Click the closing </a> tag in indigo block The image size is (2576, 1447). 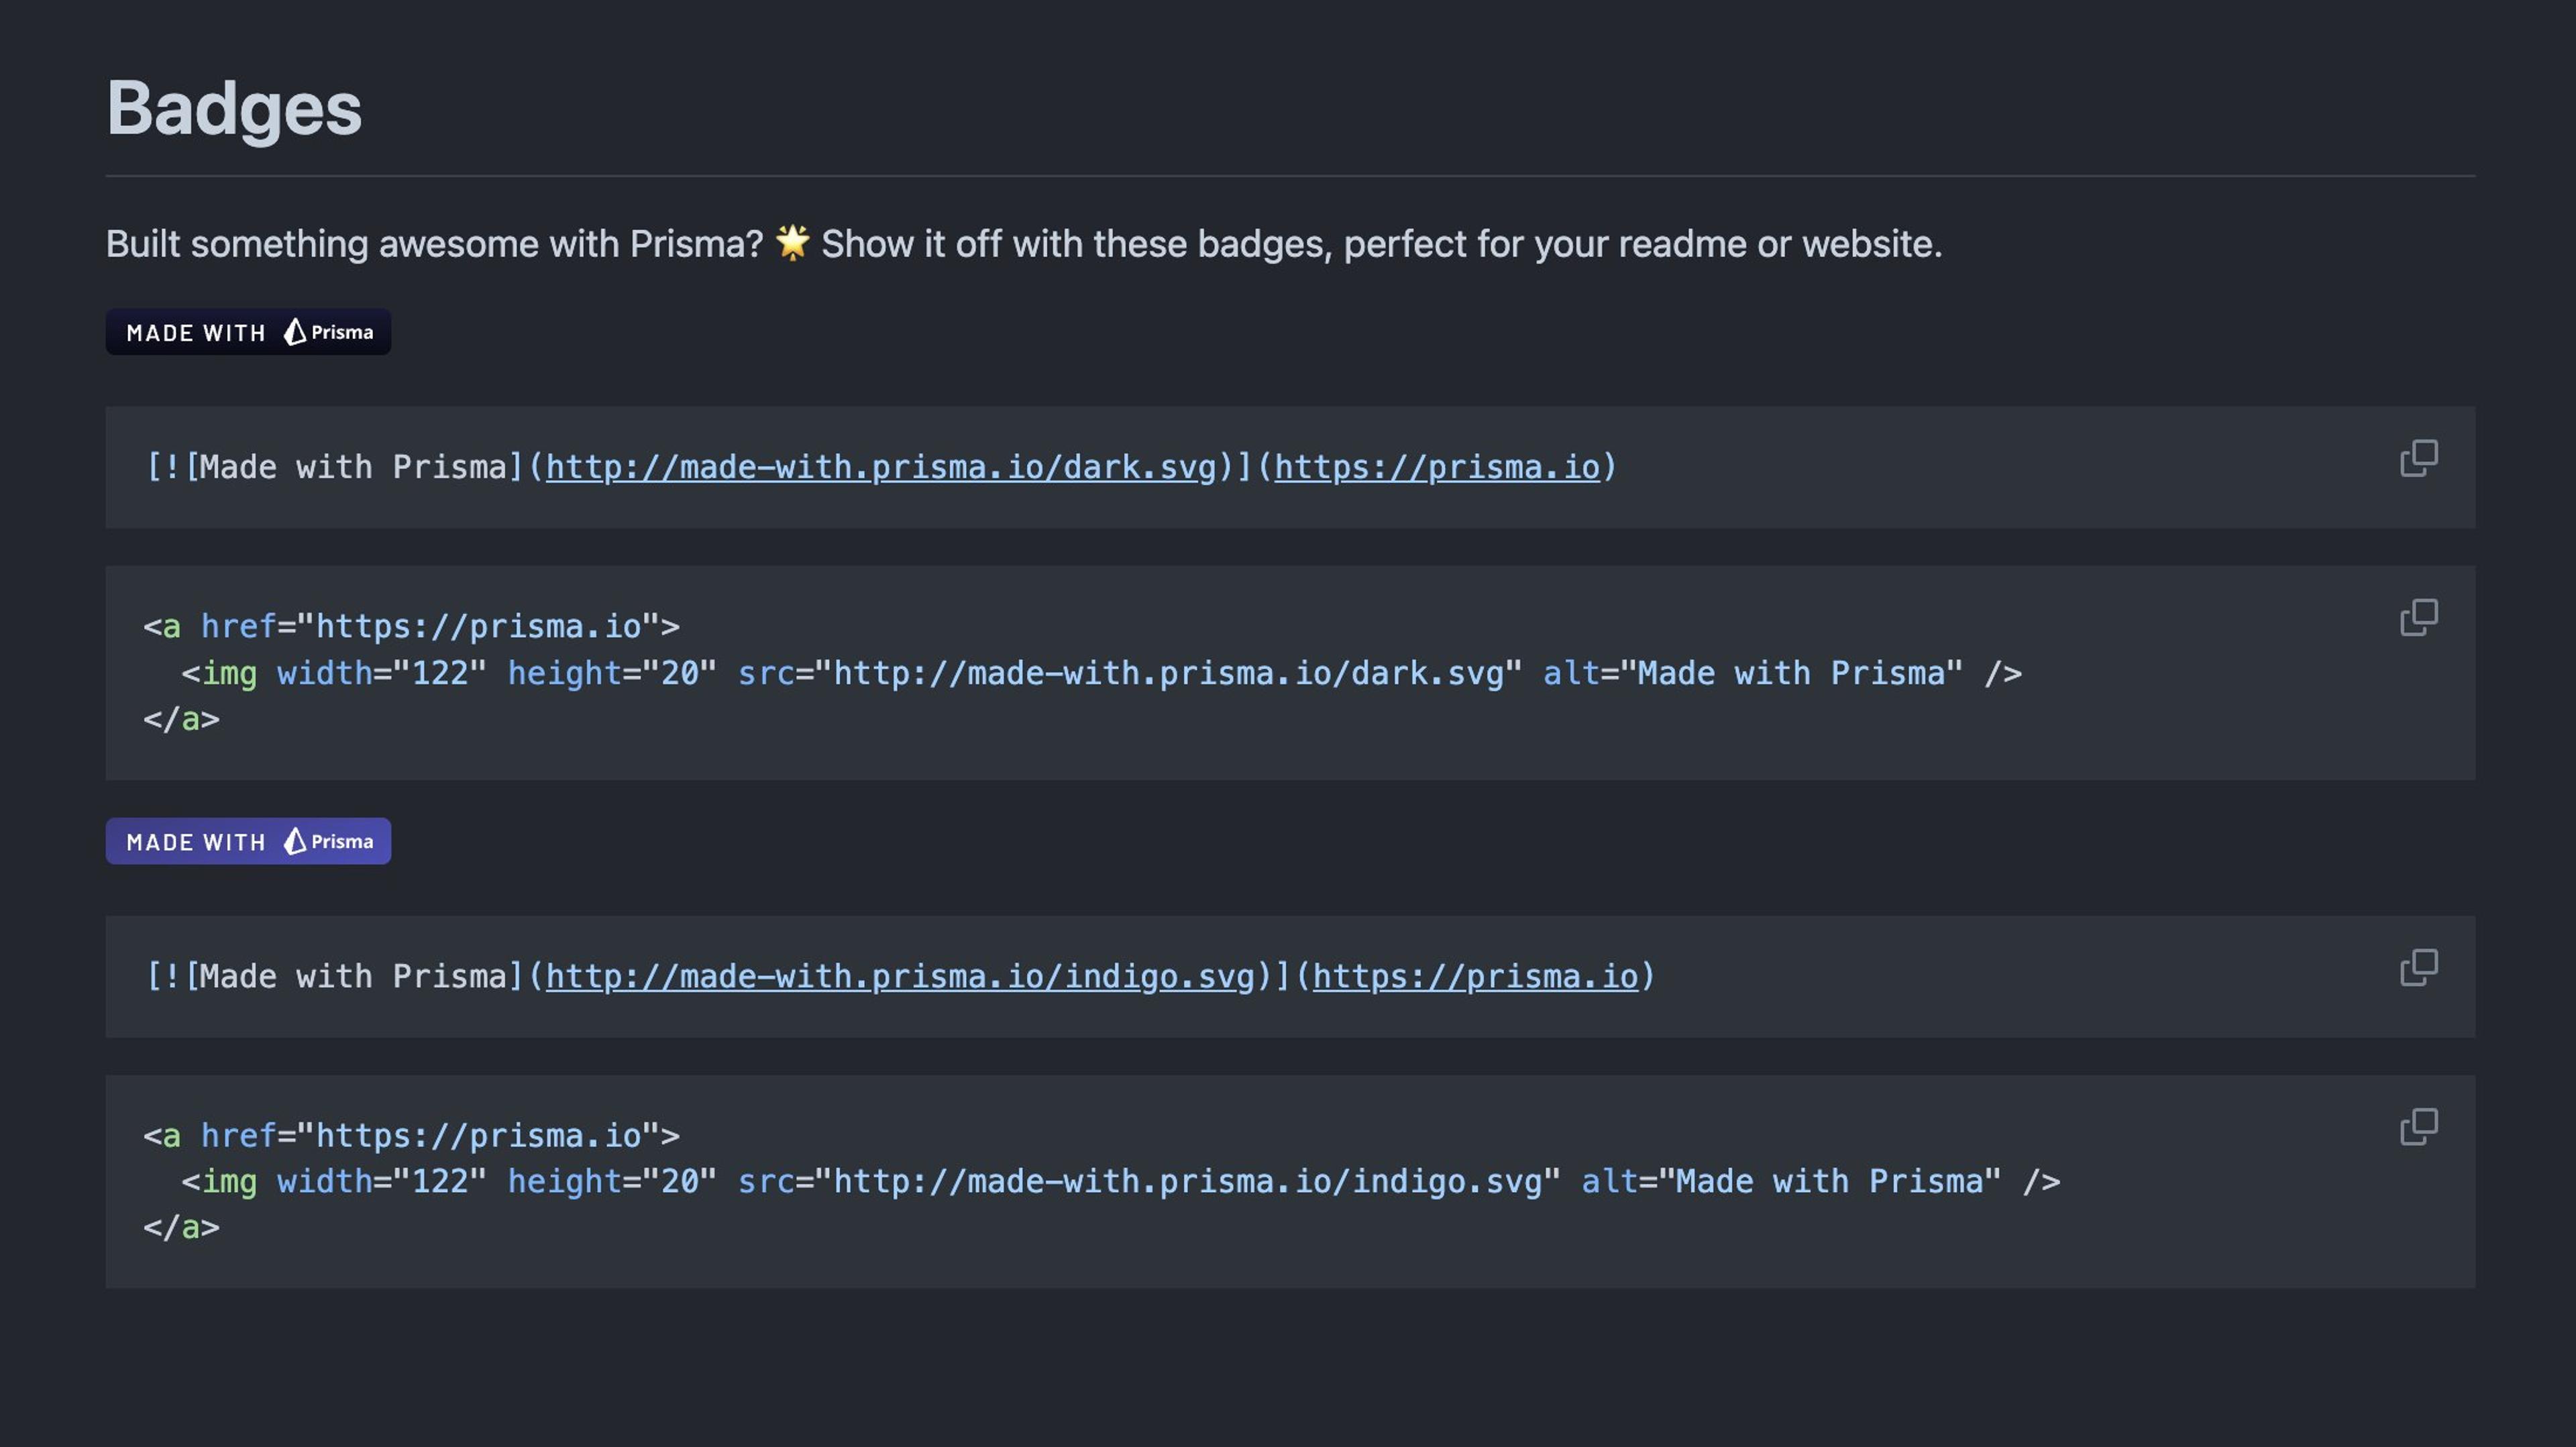181,1227
